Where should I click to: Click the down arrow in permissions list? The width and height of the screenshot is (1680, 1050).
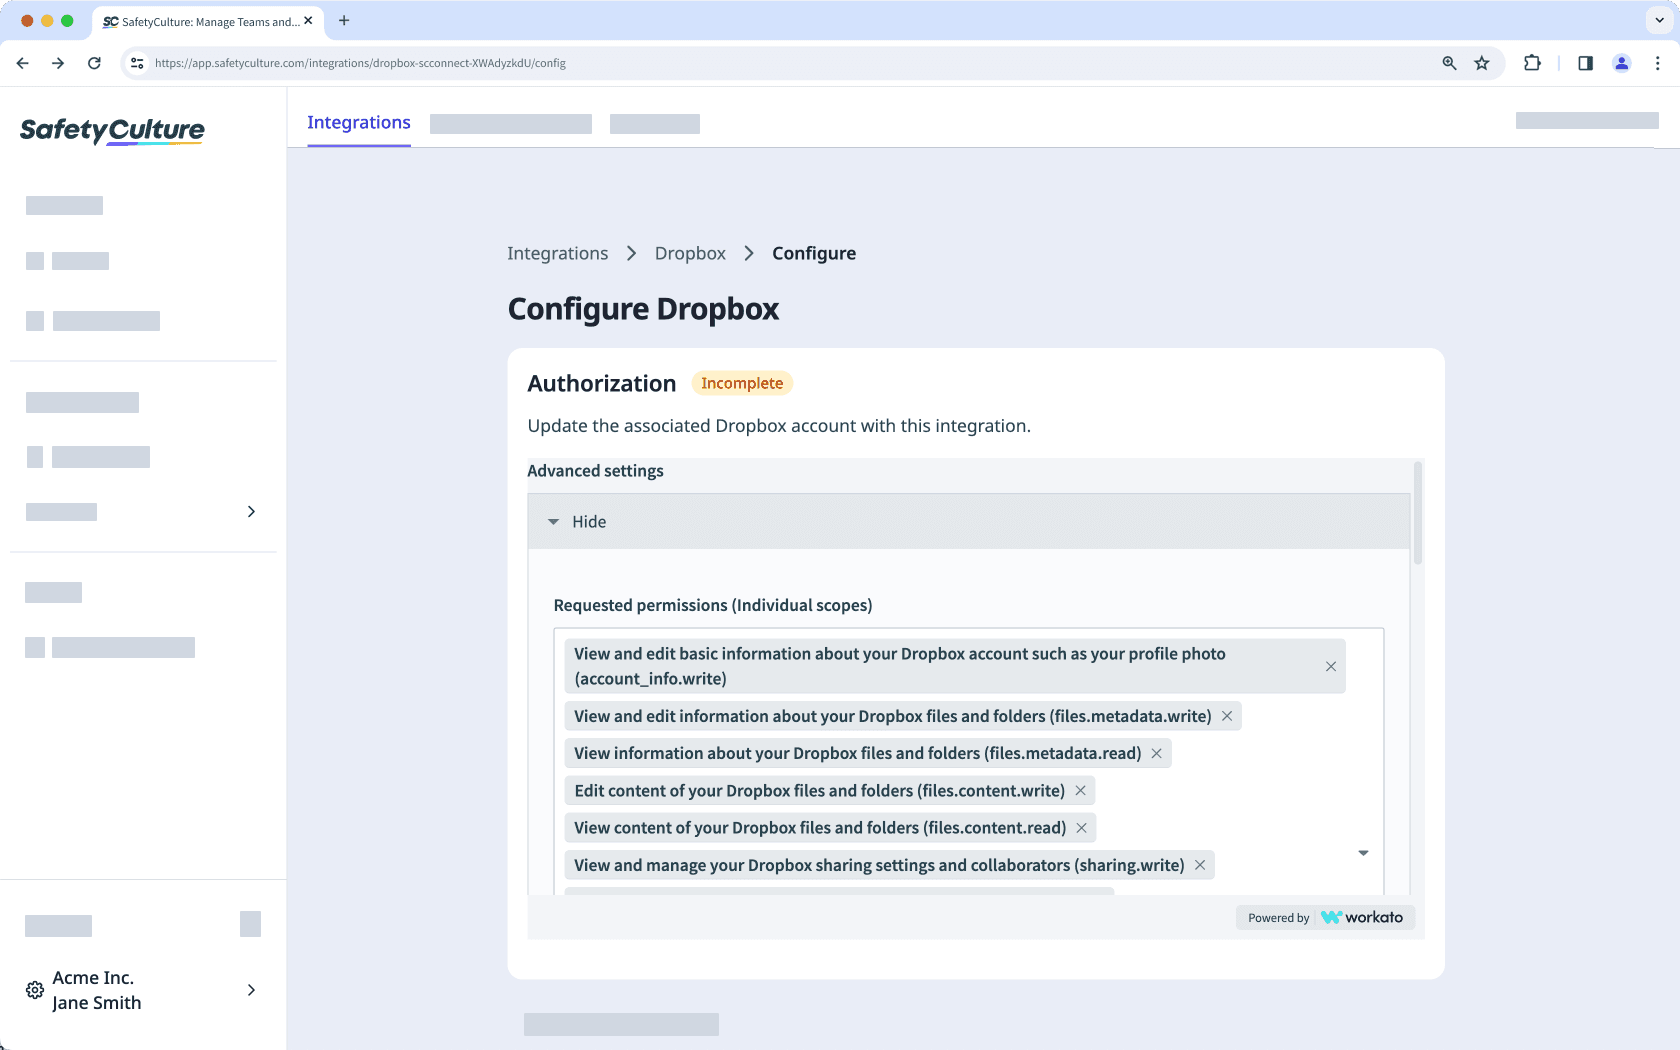pyautogui.click(x=1362, y=853)
